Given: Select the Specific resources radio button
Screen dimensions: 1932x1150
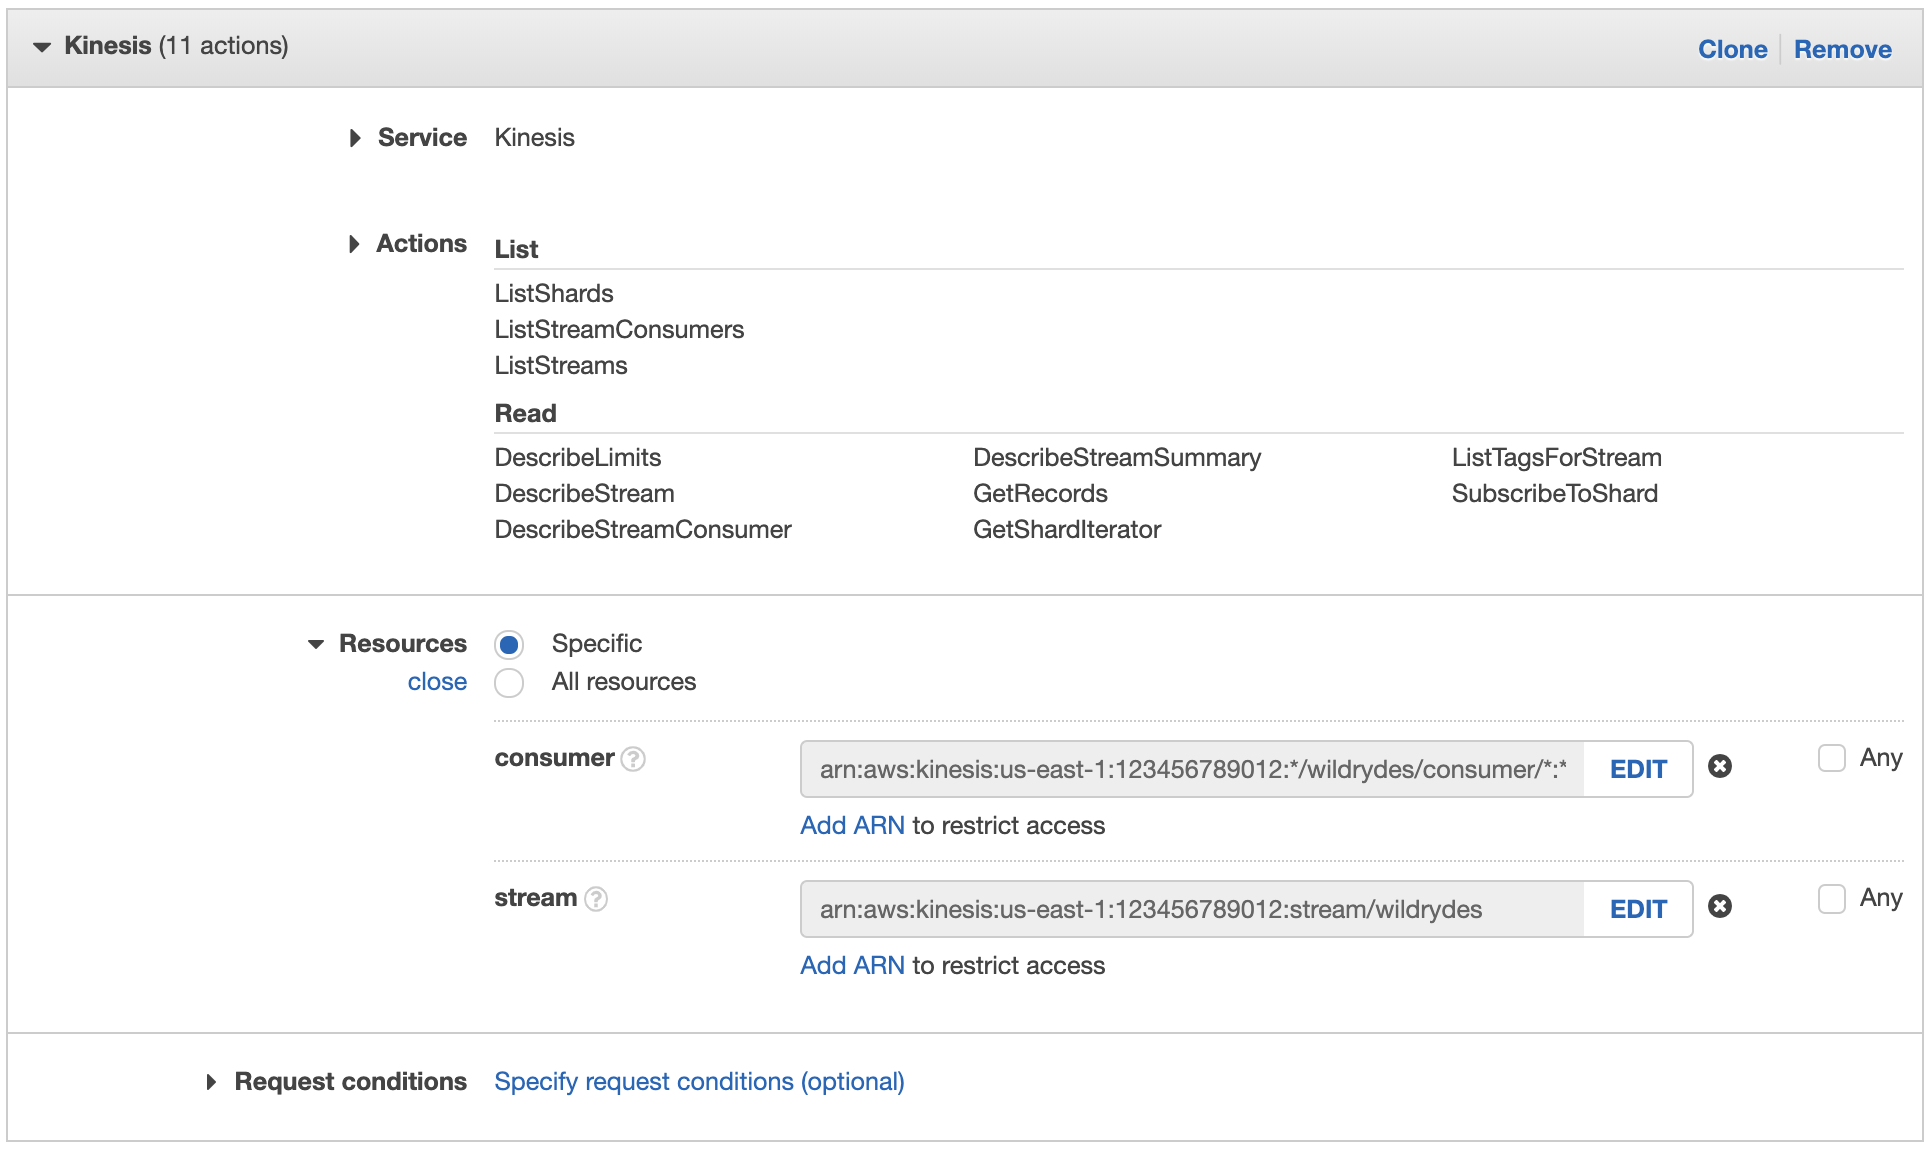Looking at the screenshot, I should pos(509,645).
